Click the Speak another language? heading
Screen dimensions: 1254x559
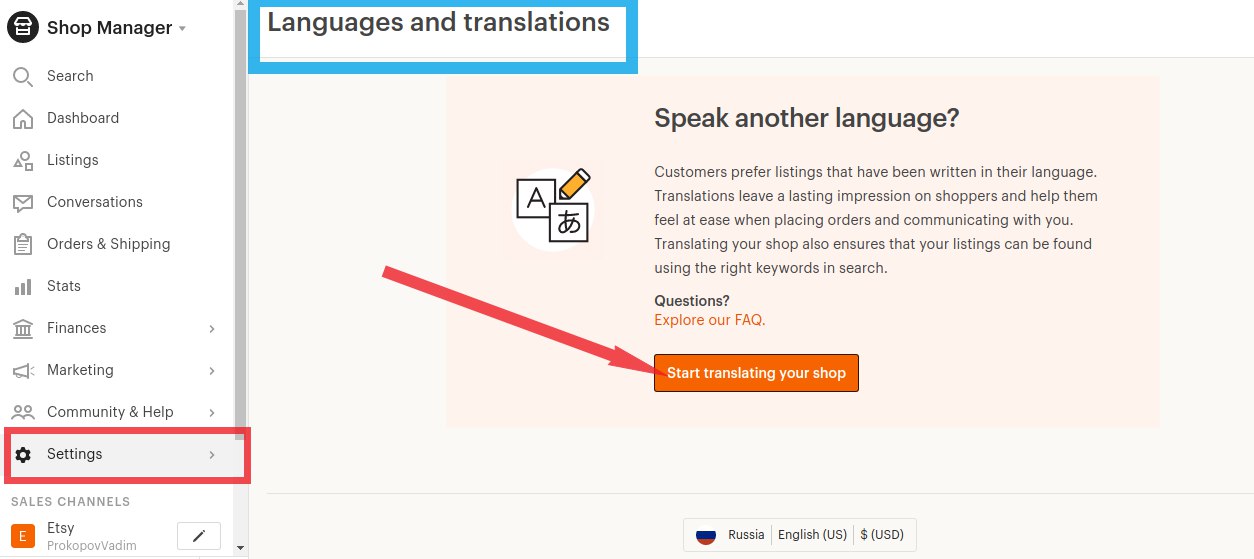click(x=806, y=118)
